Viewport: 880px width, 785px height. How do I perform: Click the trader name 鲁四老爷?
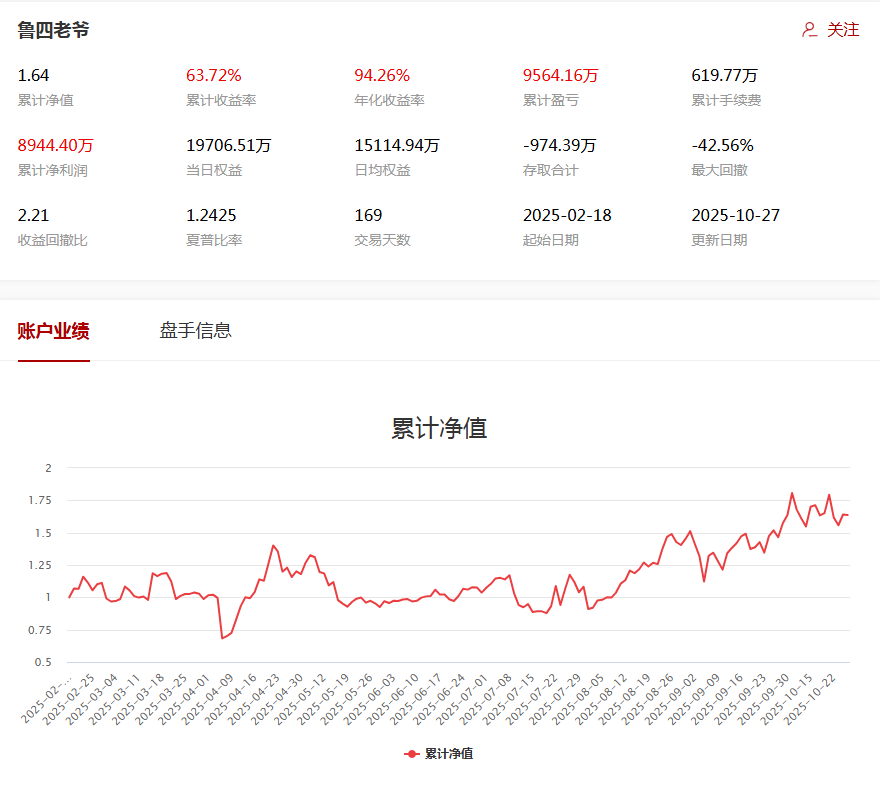coord(52,29)
